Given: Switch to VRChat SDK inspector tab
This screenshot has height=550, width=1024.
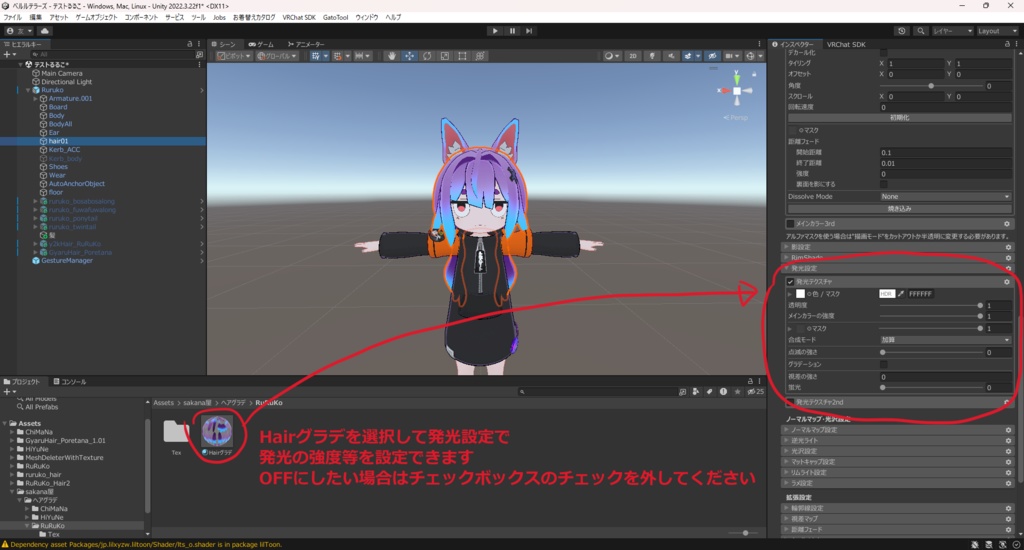Looking at the screenshot, I should (846, 44).
